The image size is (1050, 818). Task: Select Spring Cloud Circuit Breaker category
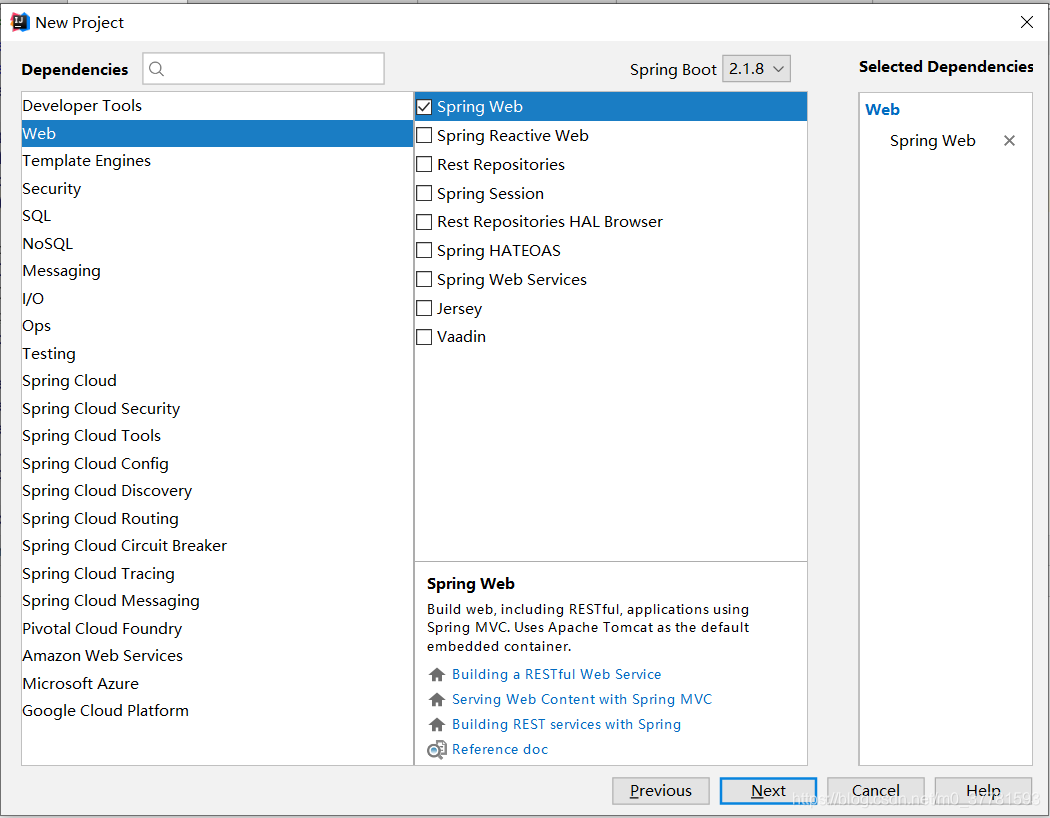tap(217, 546)
